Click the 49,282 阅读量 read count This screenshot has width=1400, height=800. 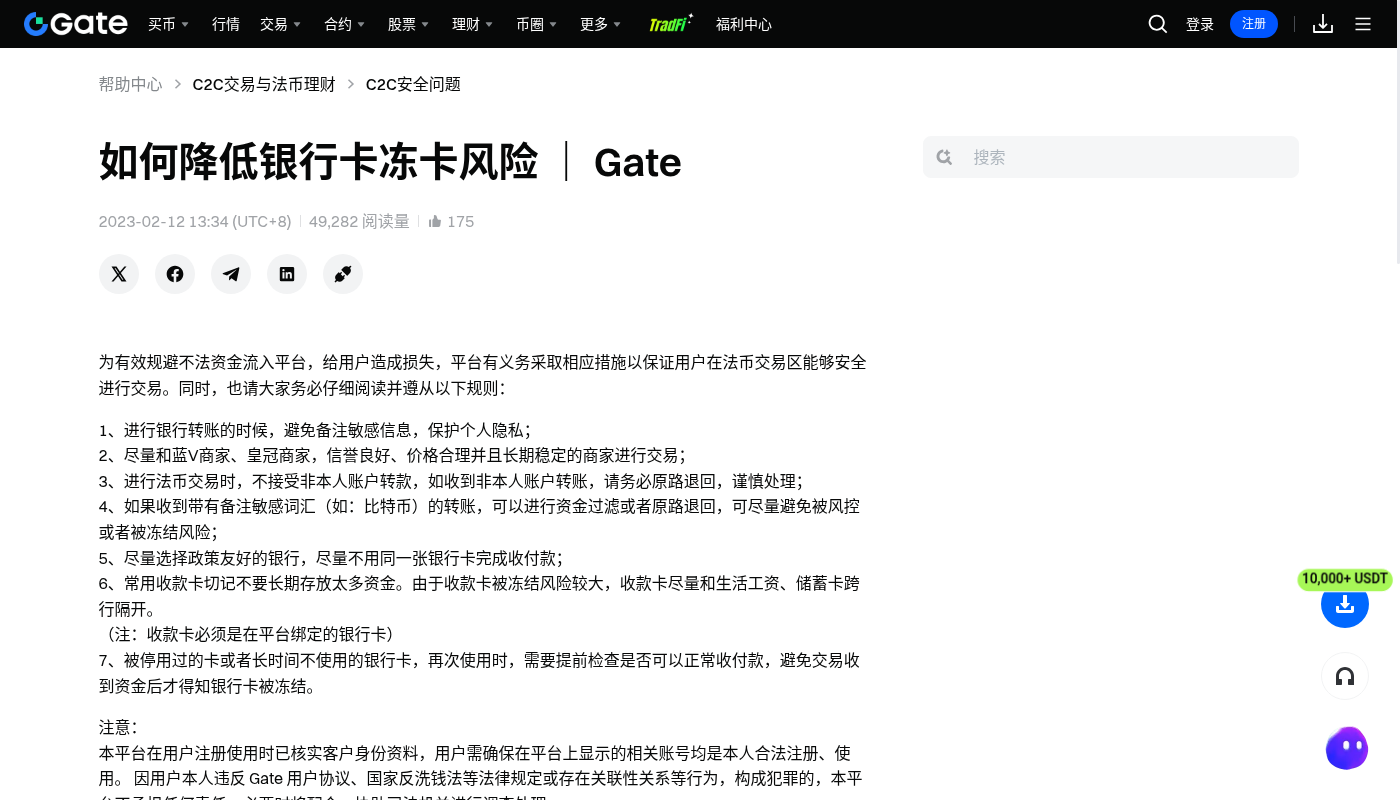coord(359,222)
